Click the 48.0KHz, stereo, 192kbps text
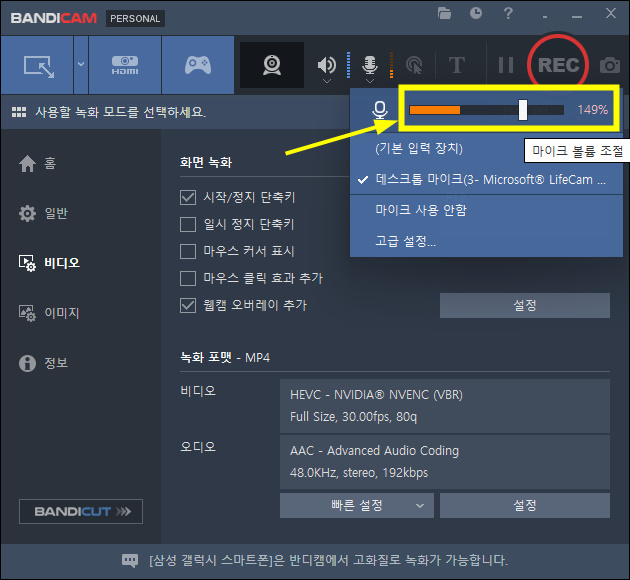This screenshot has width=630, height=580. coord(359,472)
